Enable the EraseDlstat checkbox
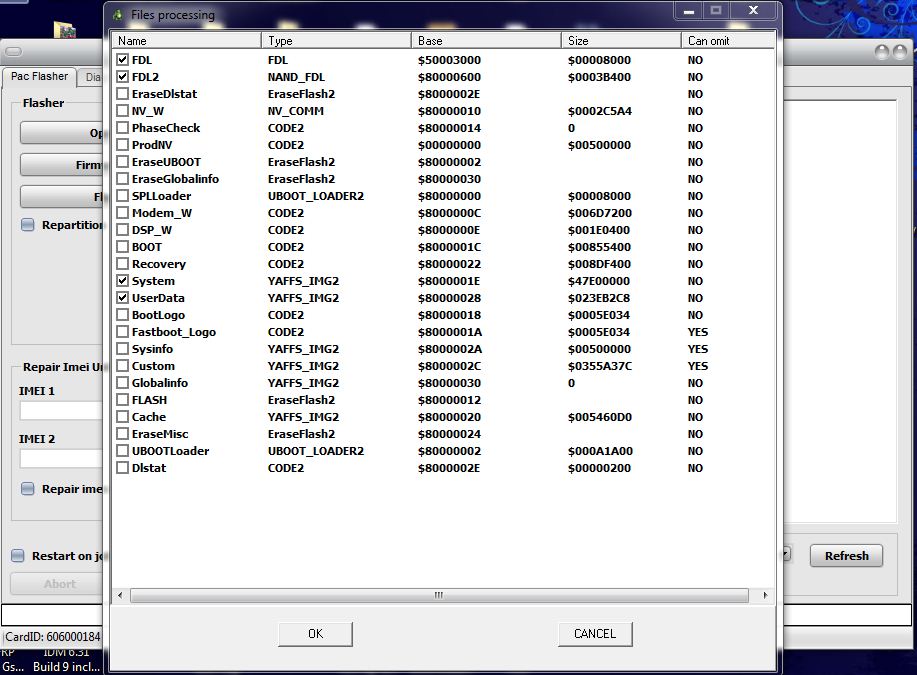Viewport: 917px width, 675px height. click(122, 94)
